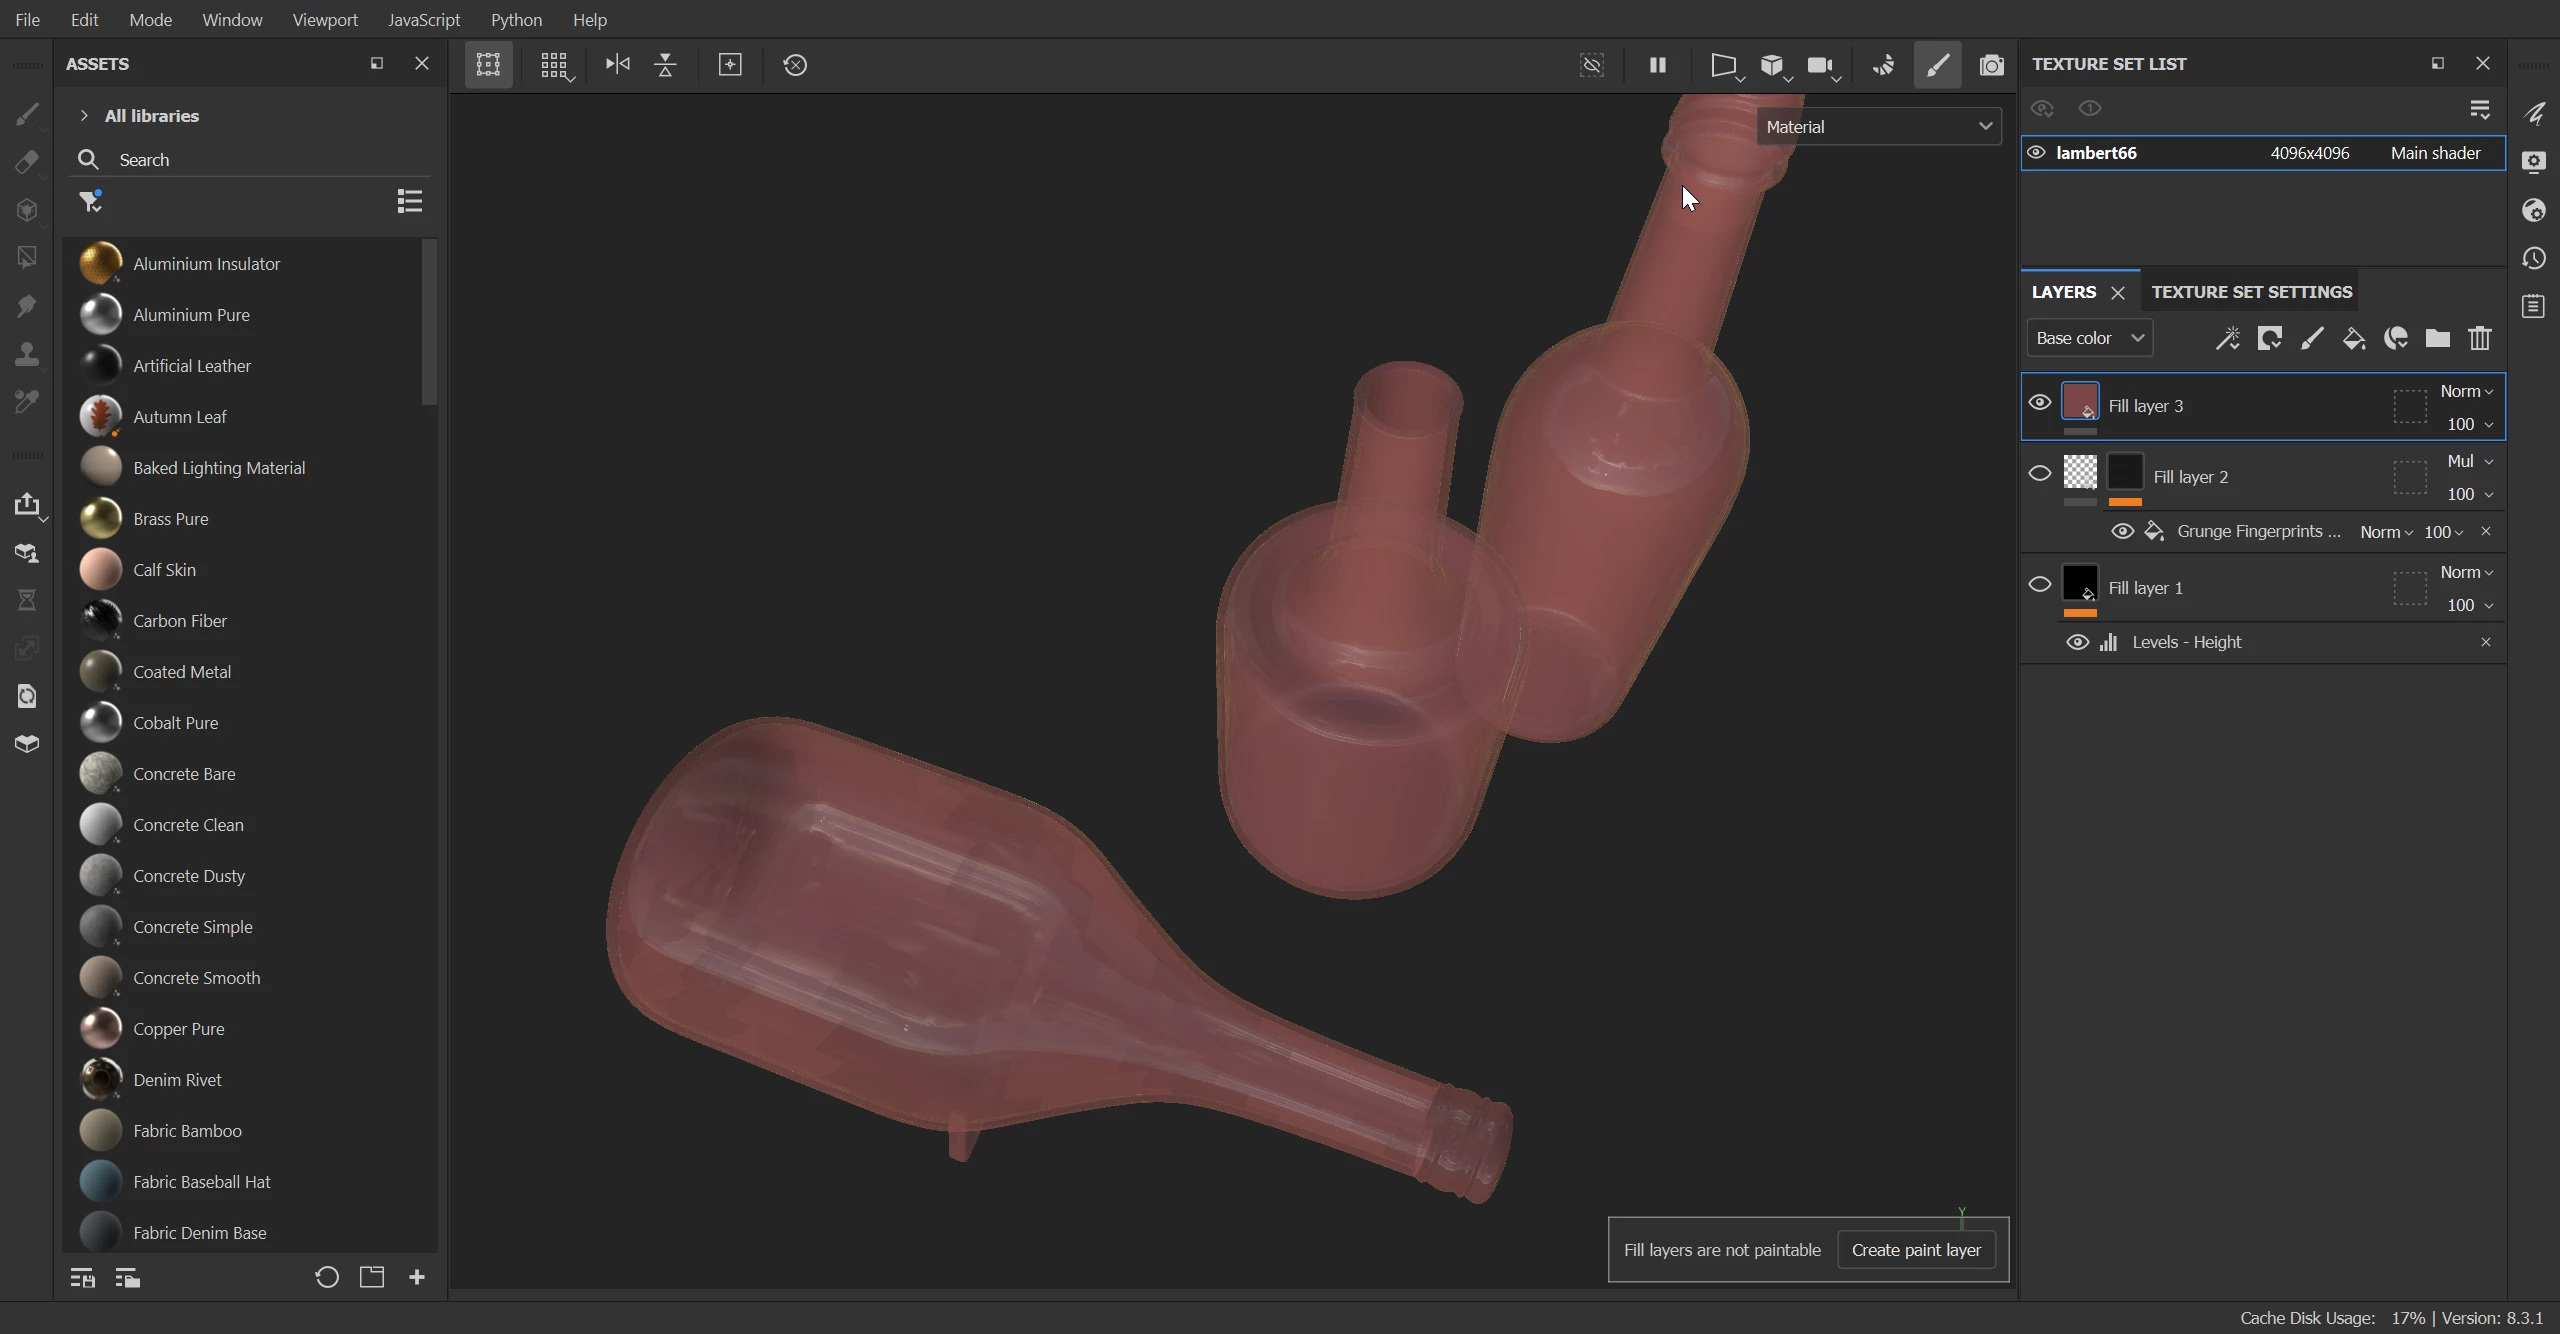
Task: Select the Polygon Fill tool
Action: pyautogui.click(x=27, y=258)
